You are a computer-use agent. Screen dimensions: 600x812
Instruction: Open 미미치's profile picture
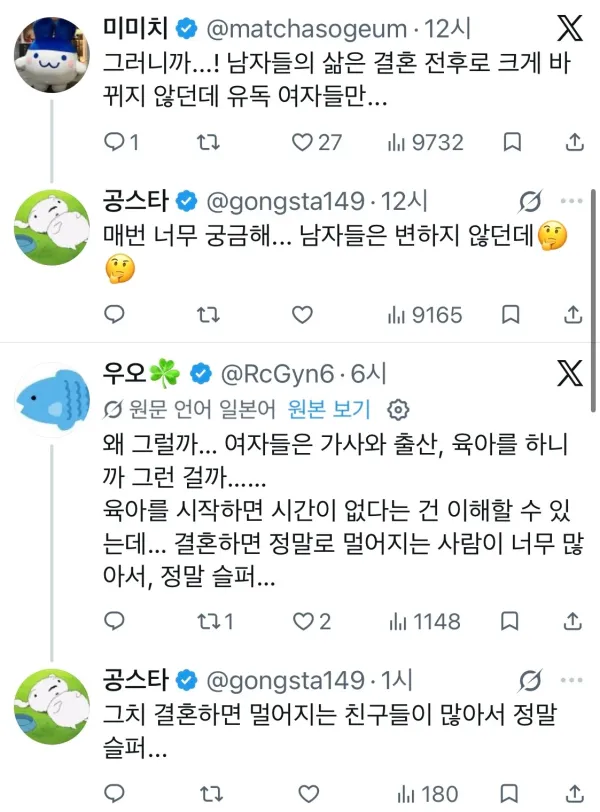point(52,54)
